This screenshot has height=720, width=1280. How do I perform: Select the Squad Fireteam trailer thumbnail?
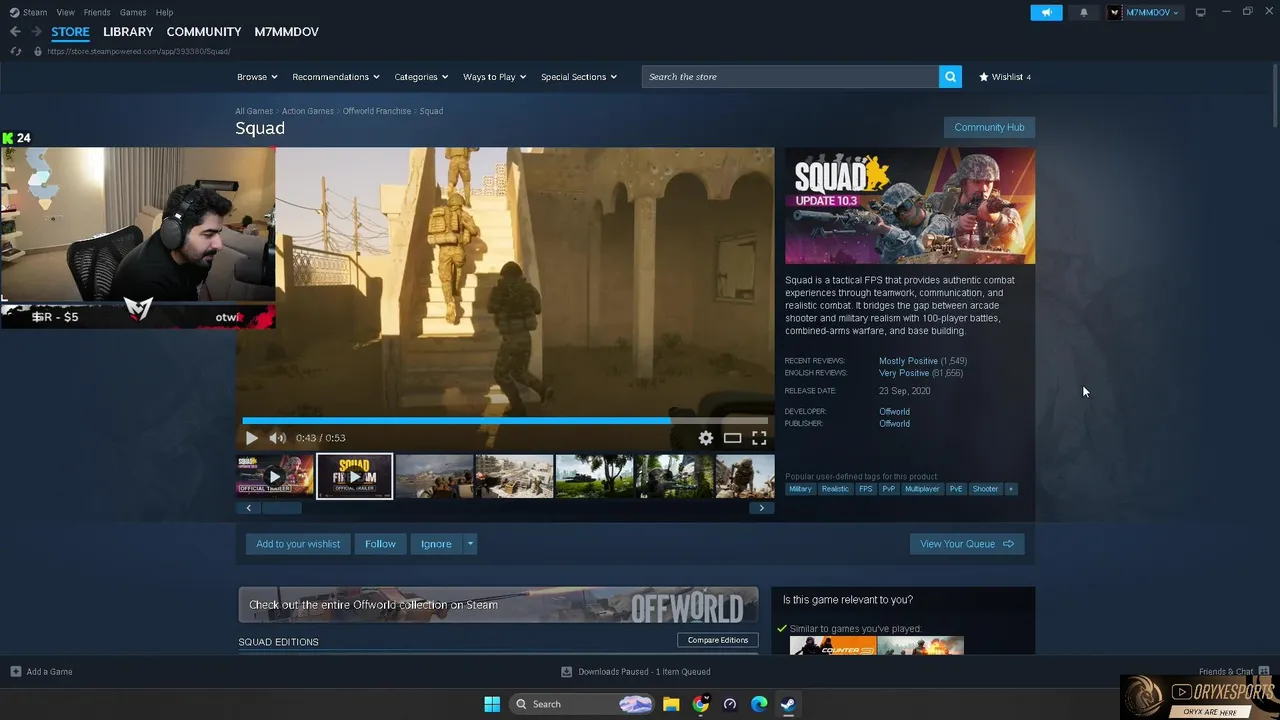[x=354, y=476]
